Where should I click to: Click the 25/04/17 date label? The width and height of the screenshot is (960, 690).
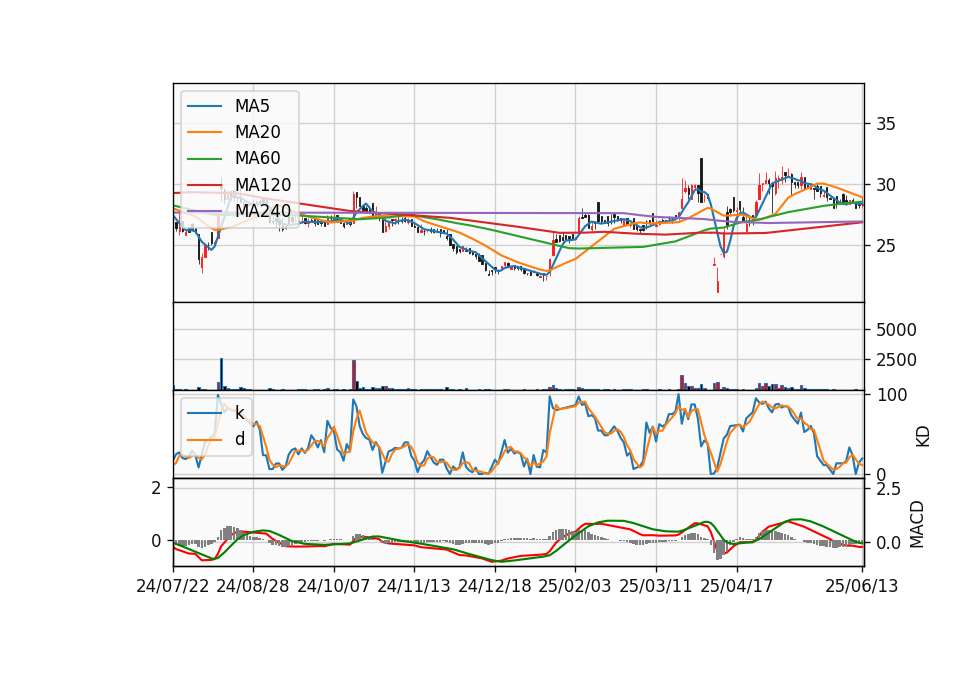click(737, 587)
